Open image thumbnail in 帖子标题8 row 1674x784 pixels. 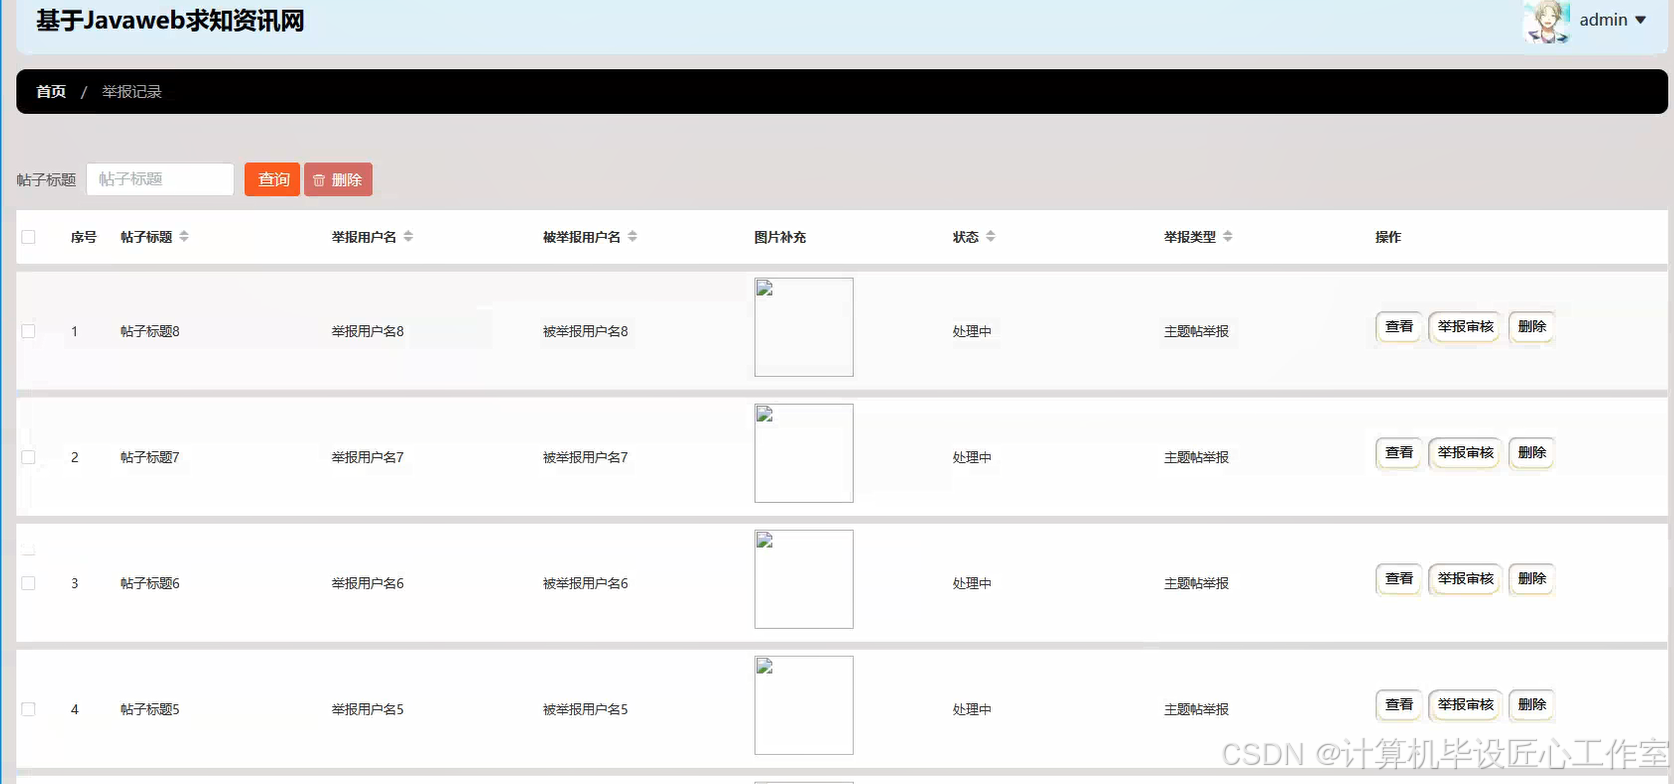coord(804,327)
